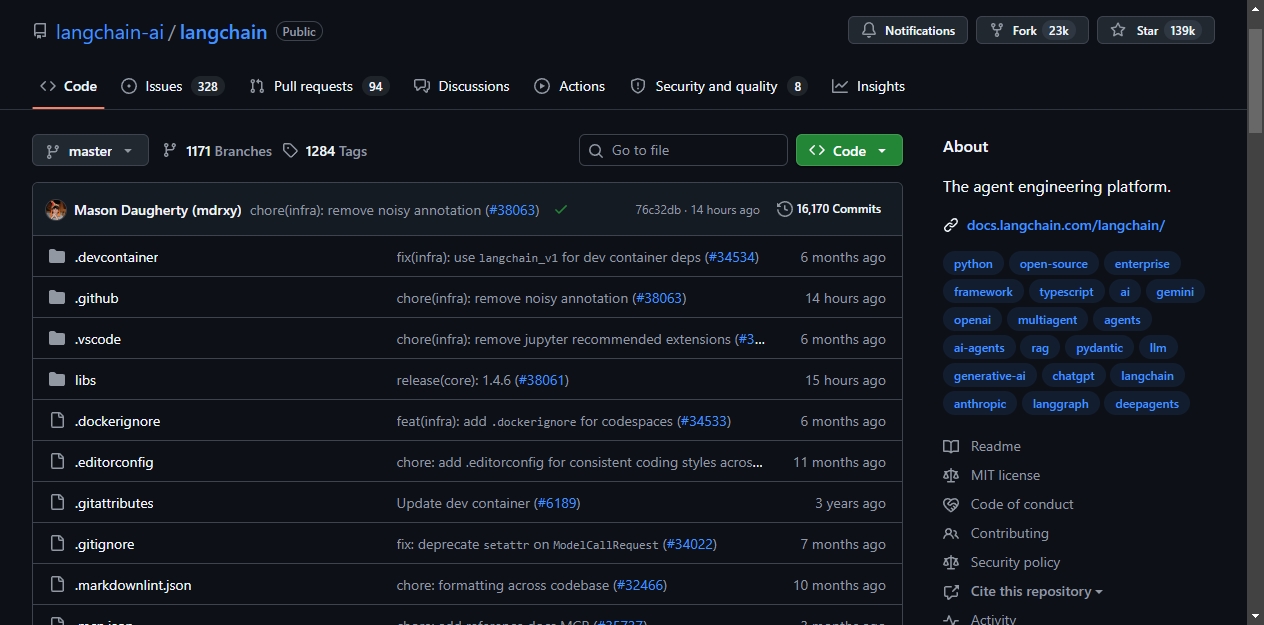Click the .dockerignore file icon

point(57,421)
